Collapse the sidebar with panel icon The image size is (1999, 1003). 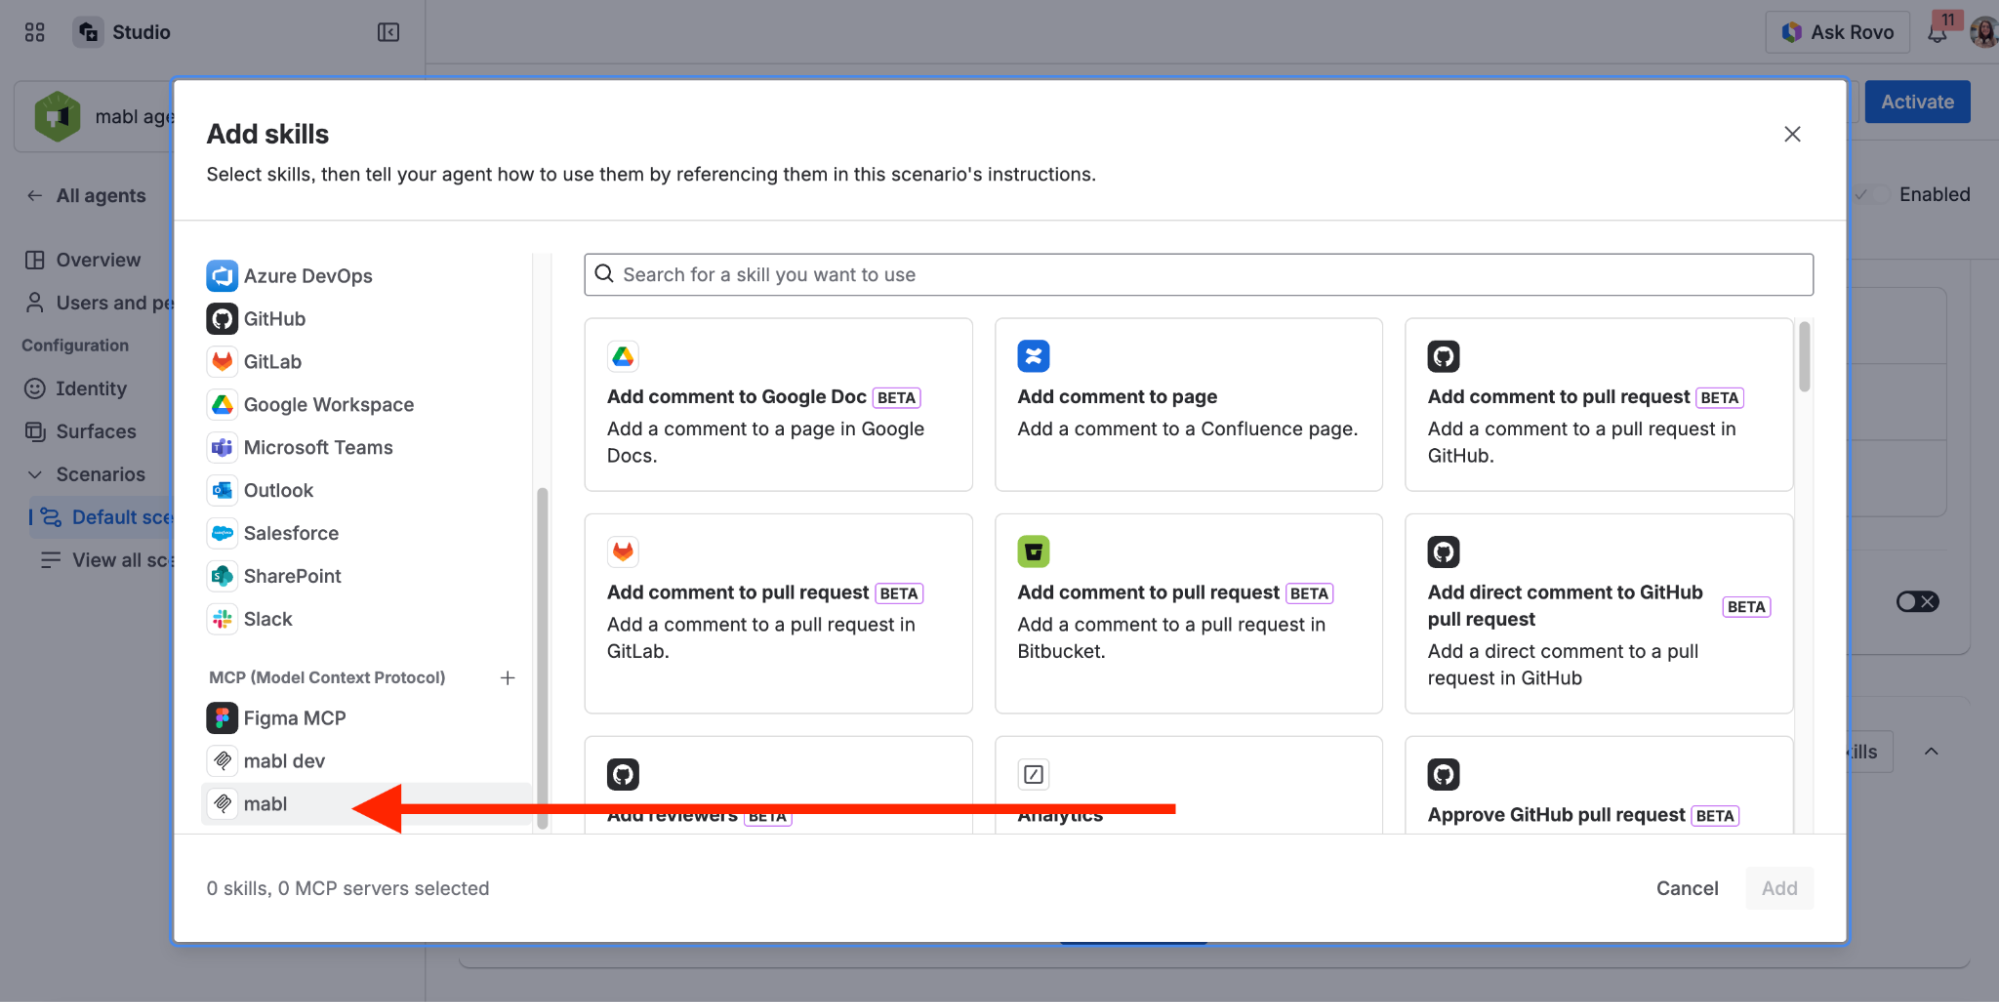(x=388, y=33)
